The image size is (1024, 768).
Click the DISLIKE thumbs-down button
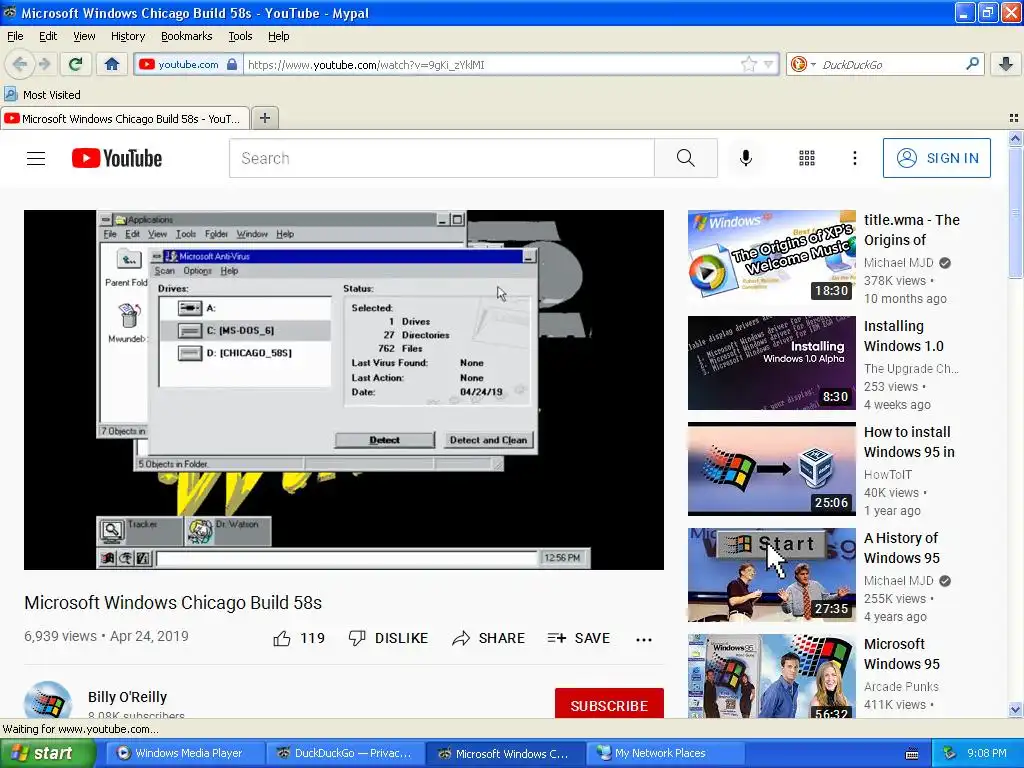tap(388, 638)
